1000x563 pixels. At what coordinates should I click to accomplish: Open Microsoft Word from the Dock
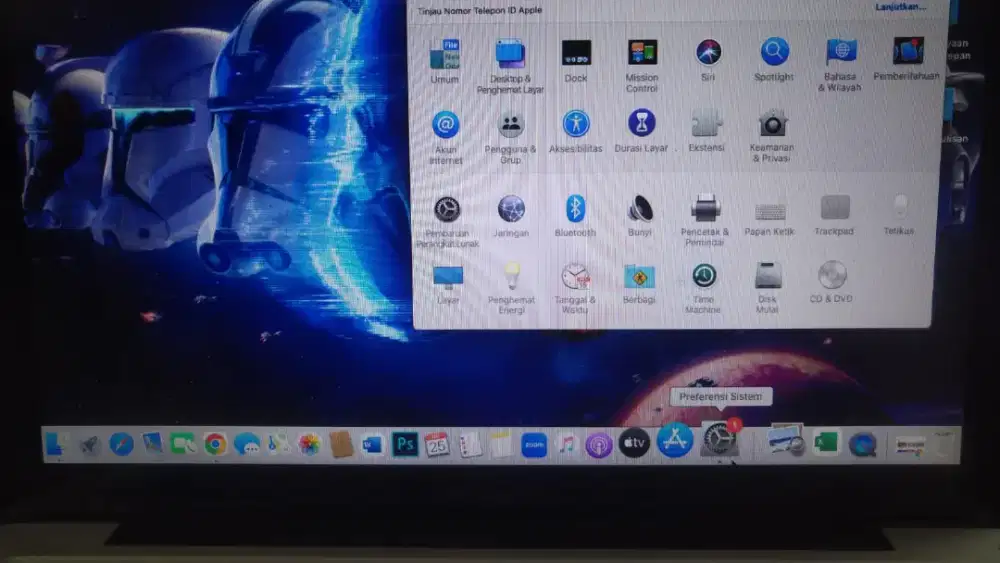point(372,444)
